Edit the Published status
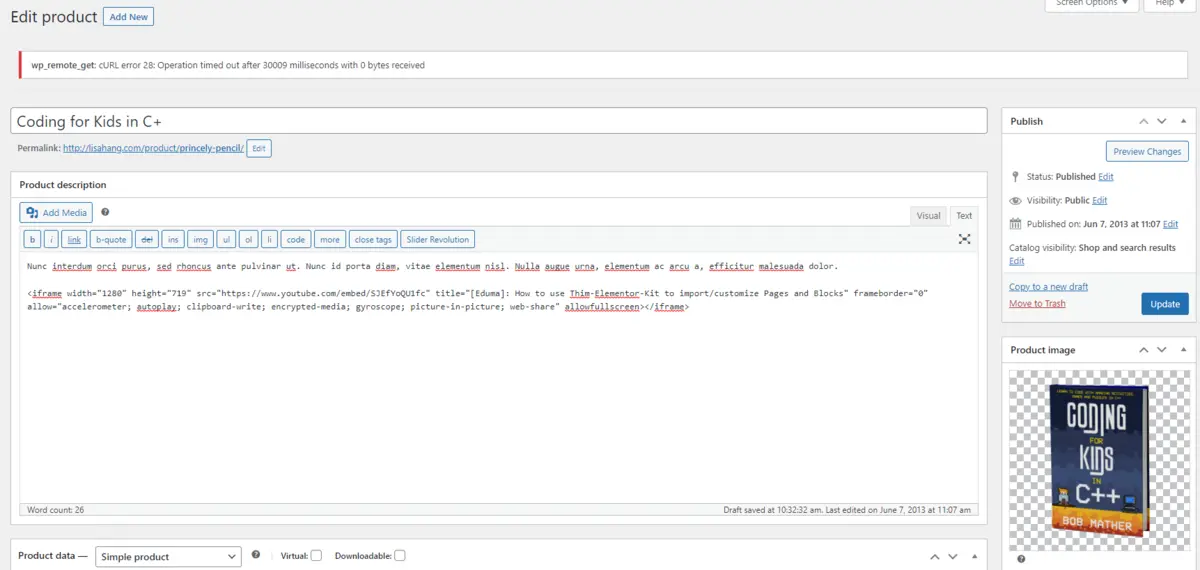The height and width of the screenshot is (570, 1200). 1106,177
